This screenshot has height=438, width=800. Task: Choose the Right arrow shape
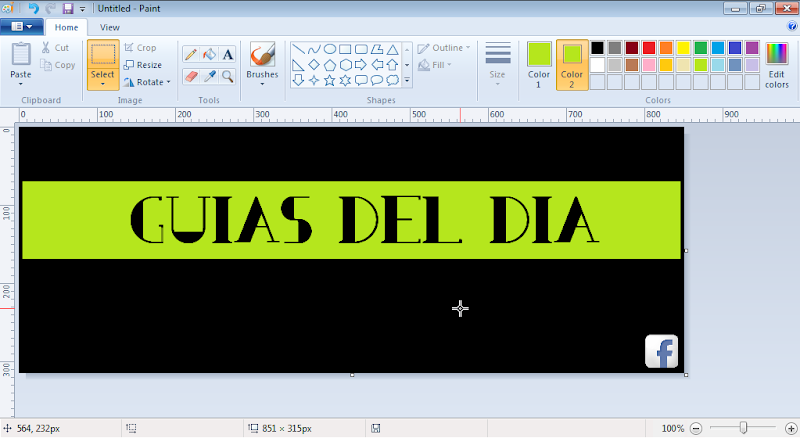361,65
